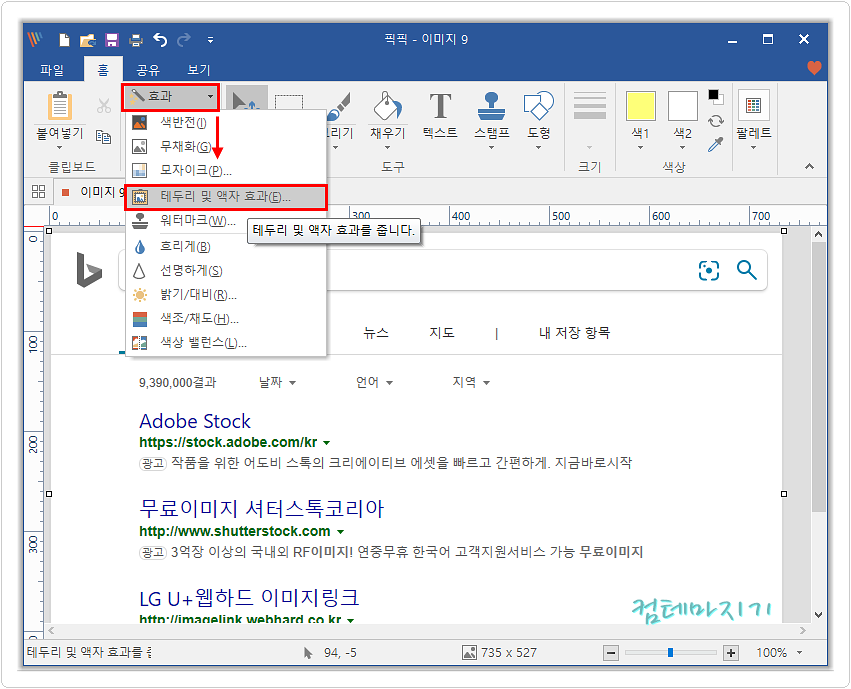Click the thumbnail grid view icon
This screenshot has height=689, width=851.
(39, 192)
